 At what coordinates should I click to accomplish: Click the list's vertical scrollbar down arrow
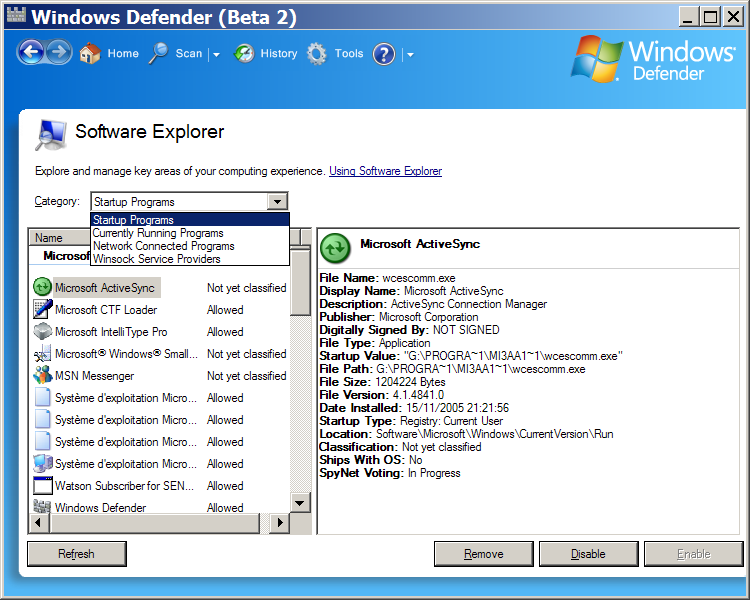(x=300, y=503)
